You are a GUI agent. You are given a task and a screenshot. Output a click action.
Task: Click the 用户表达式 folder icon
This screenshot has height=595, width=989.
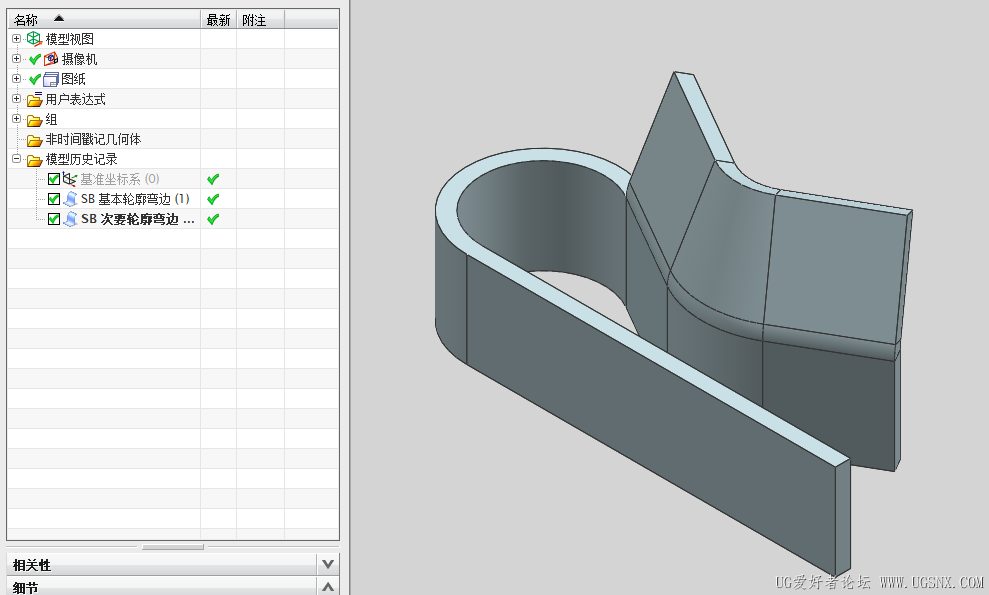(34, 99)
